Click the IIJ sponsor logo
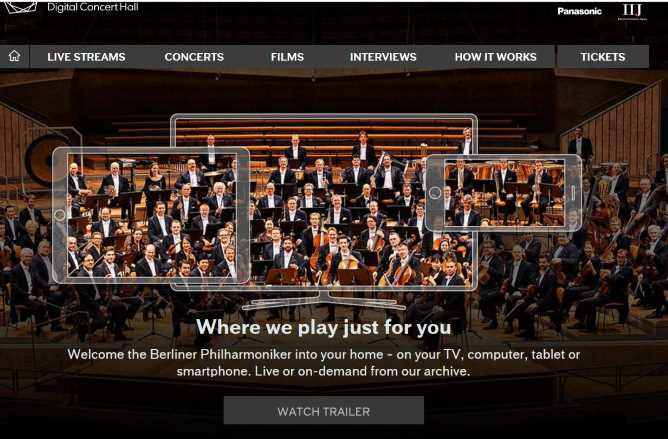Screen dimensions: 668x439 (x=632, y=12)
